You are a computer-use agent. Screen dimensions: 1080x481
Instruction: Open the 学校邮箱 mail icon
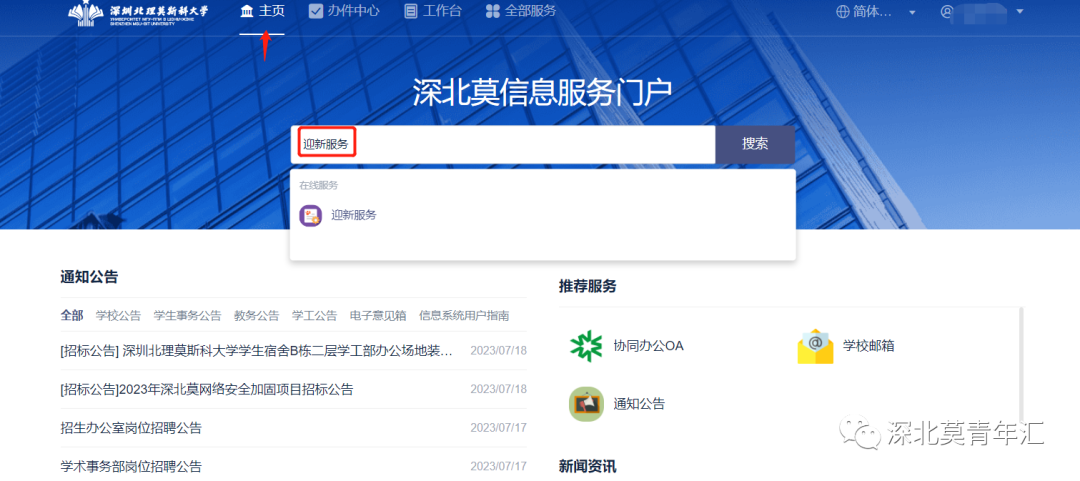(815, 346)
